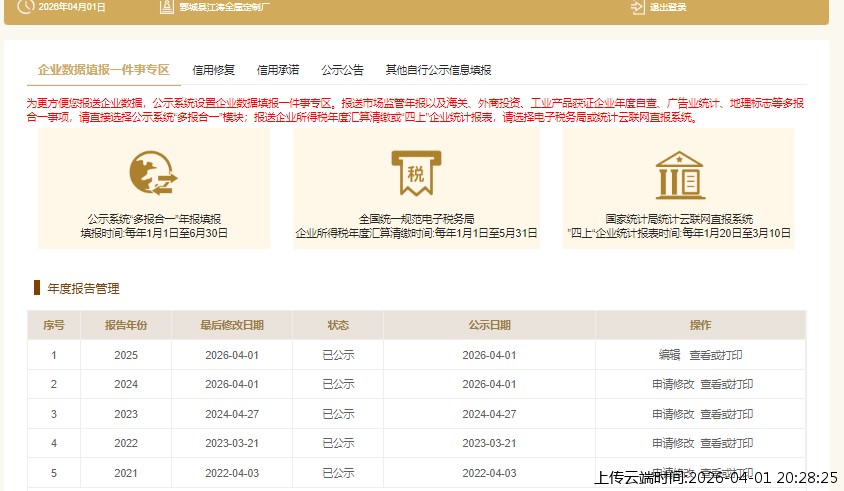844x491 pixels.
Task: Click last modified date 2024-04-27
Action: click(232, 414)
